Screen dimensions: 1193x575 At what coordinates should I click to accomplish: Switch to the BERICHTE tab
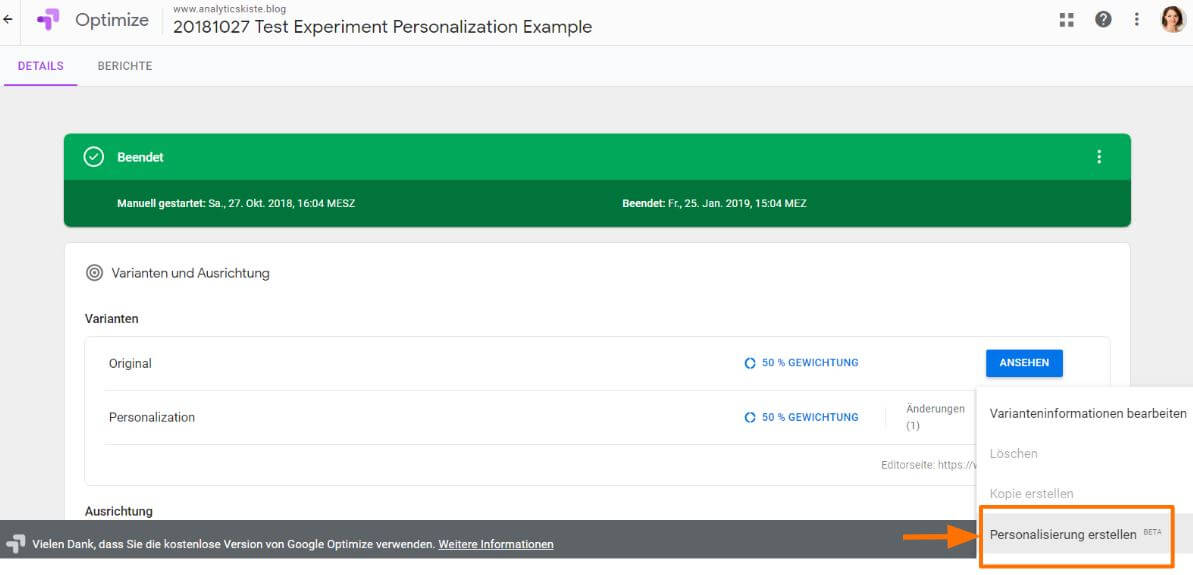[x=125, y=66]
